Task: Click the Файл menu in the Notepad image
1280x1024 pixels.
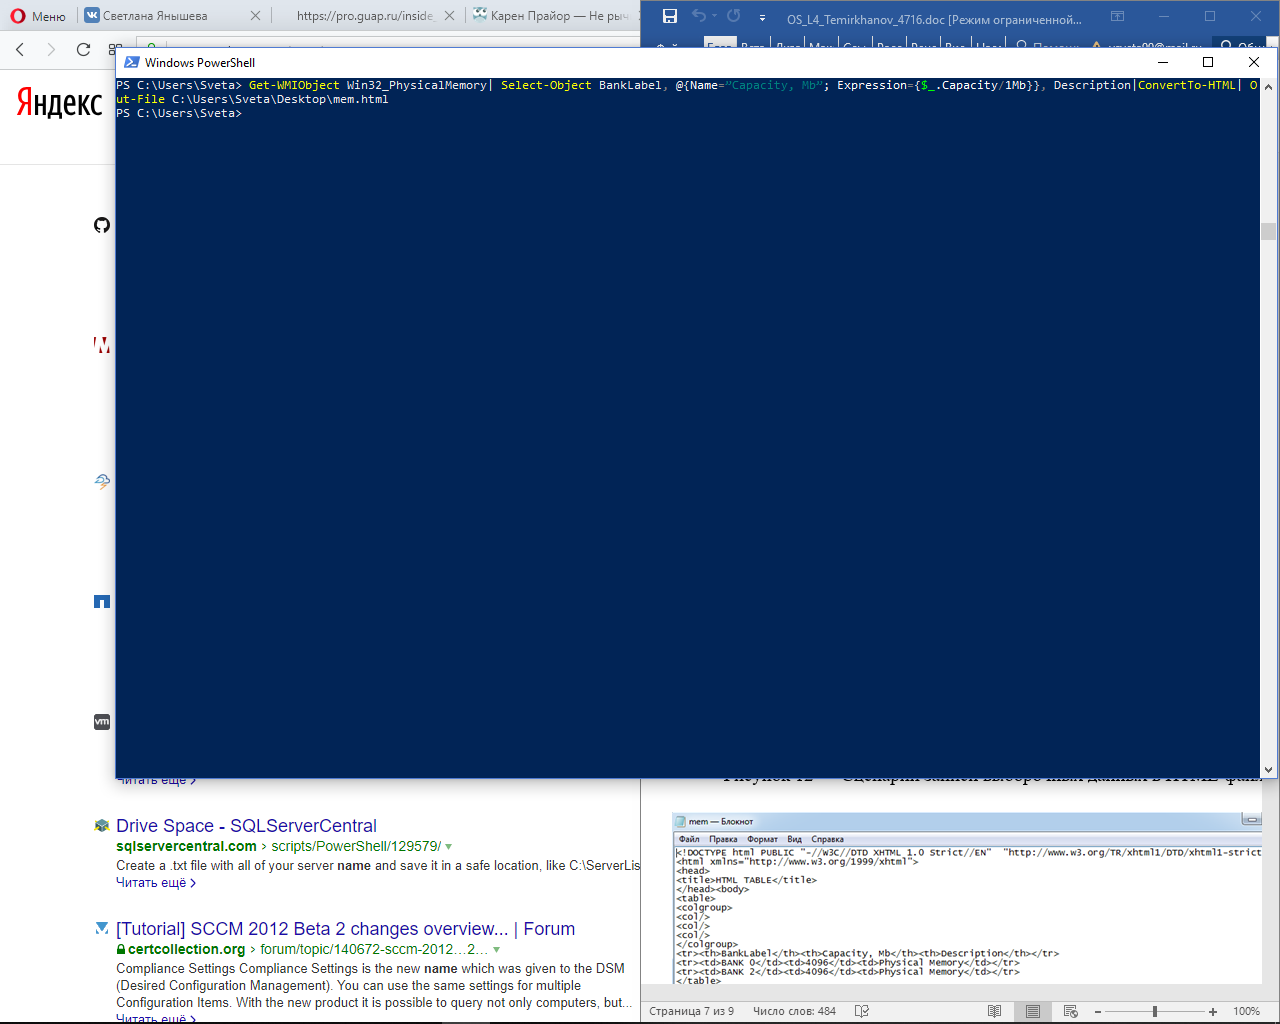Action: coord(689,839)
